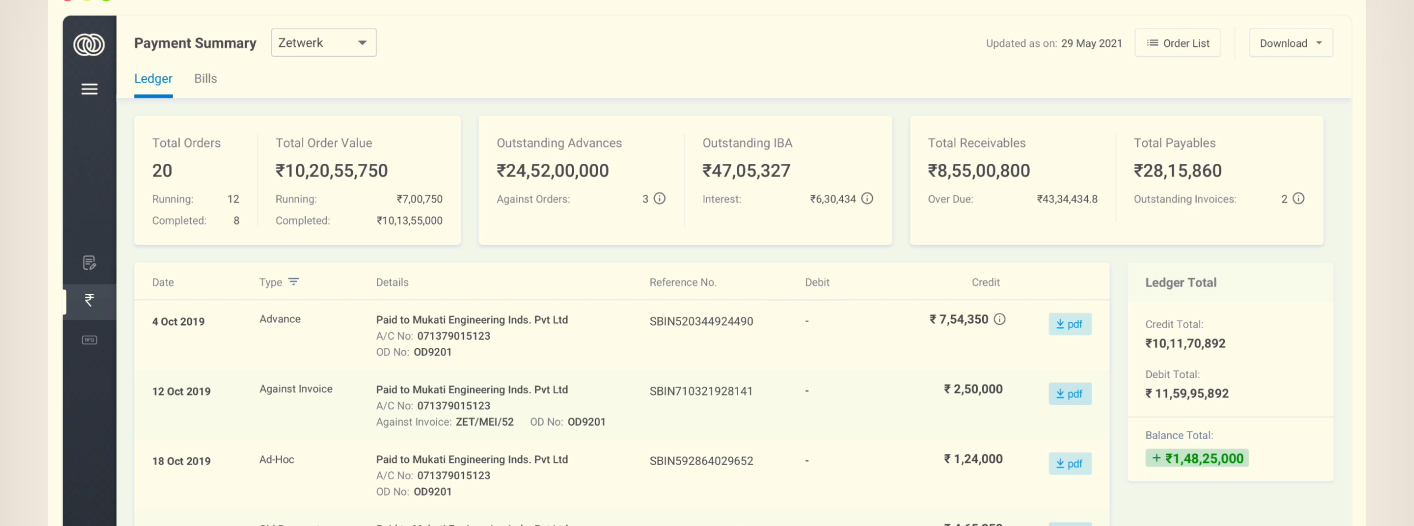1414x526 pixels.
Task: Click the RFQ icon in sidebar
Action: (x=89, y=340)
